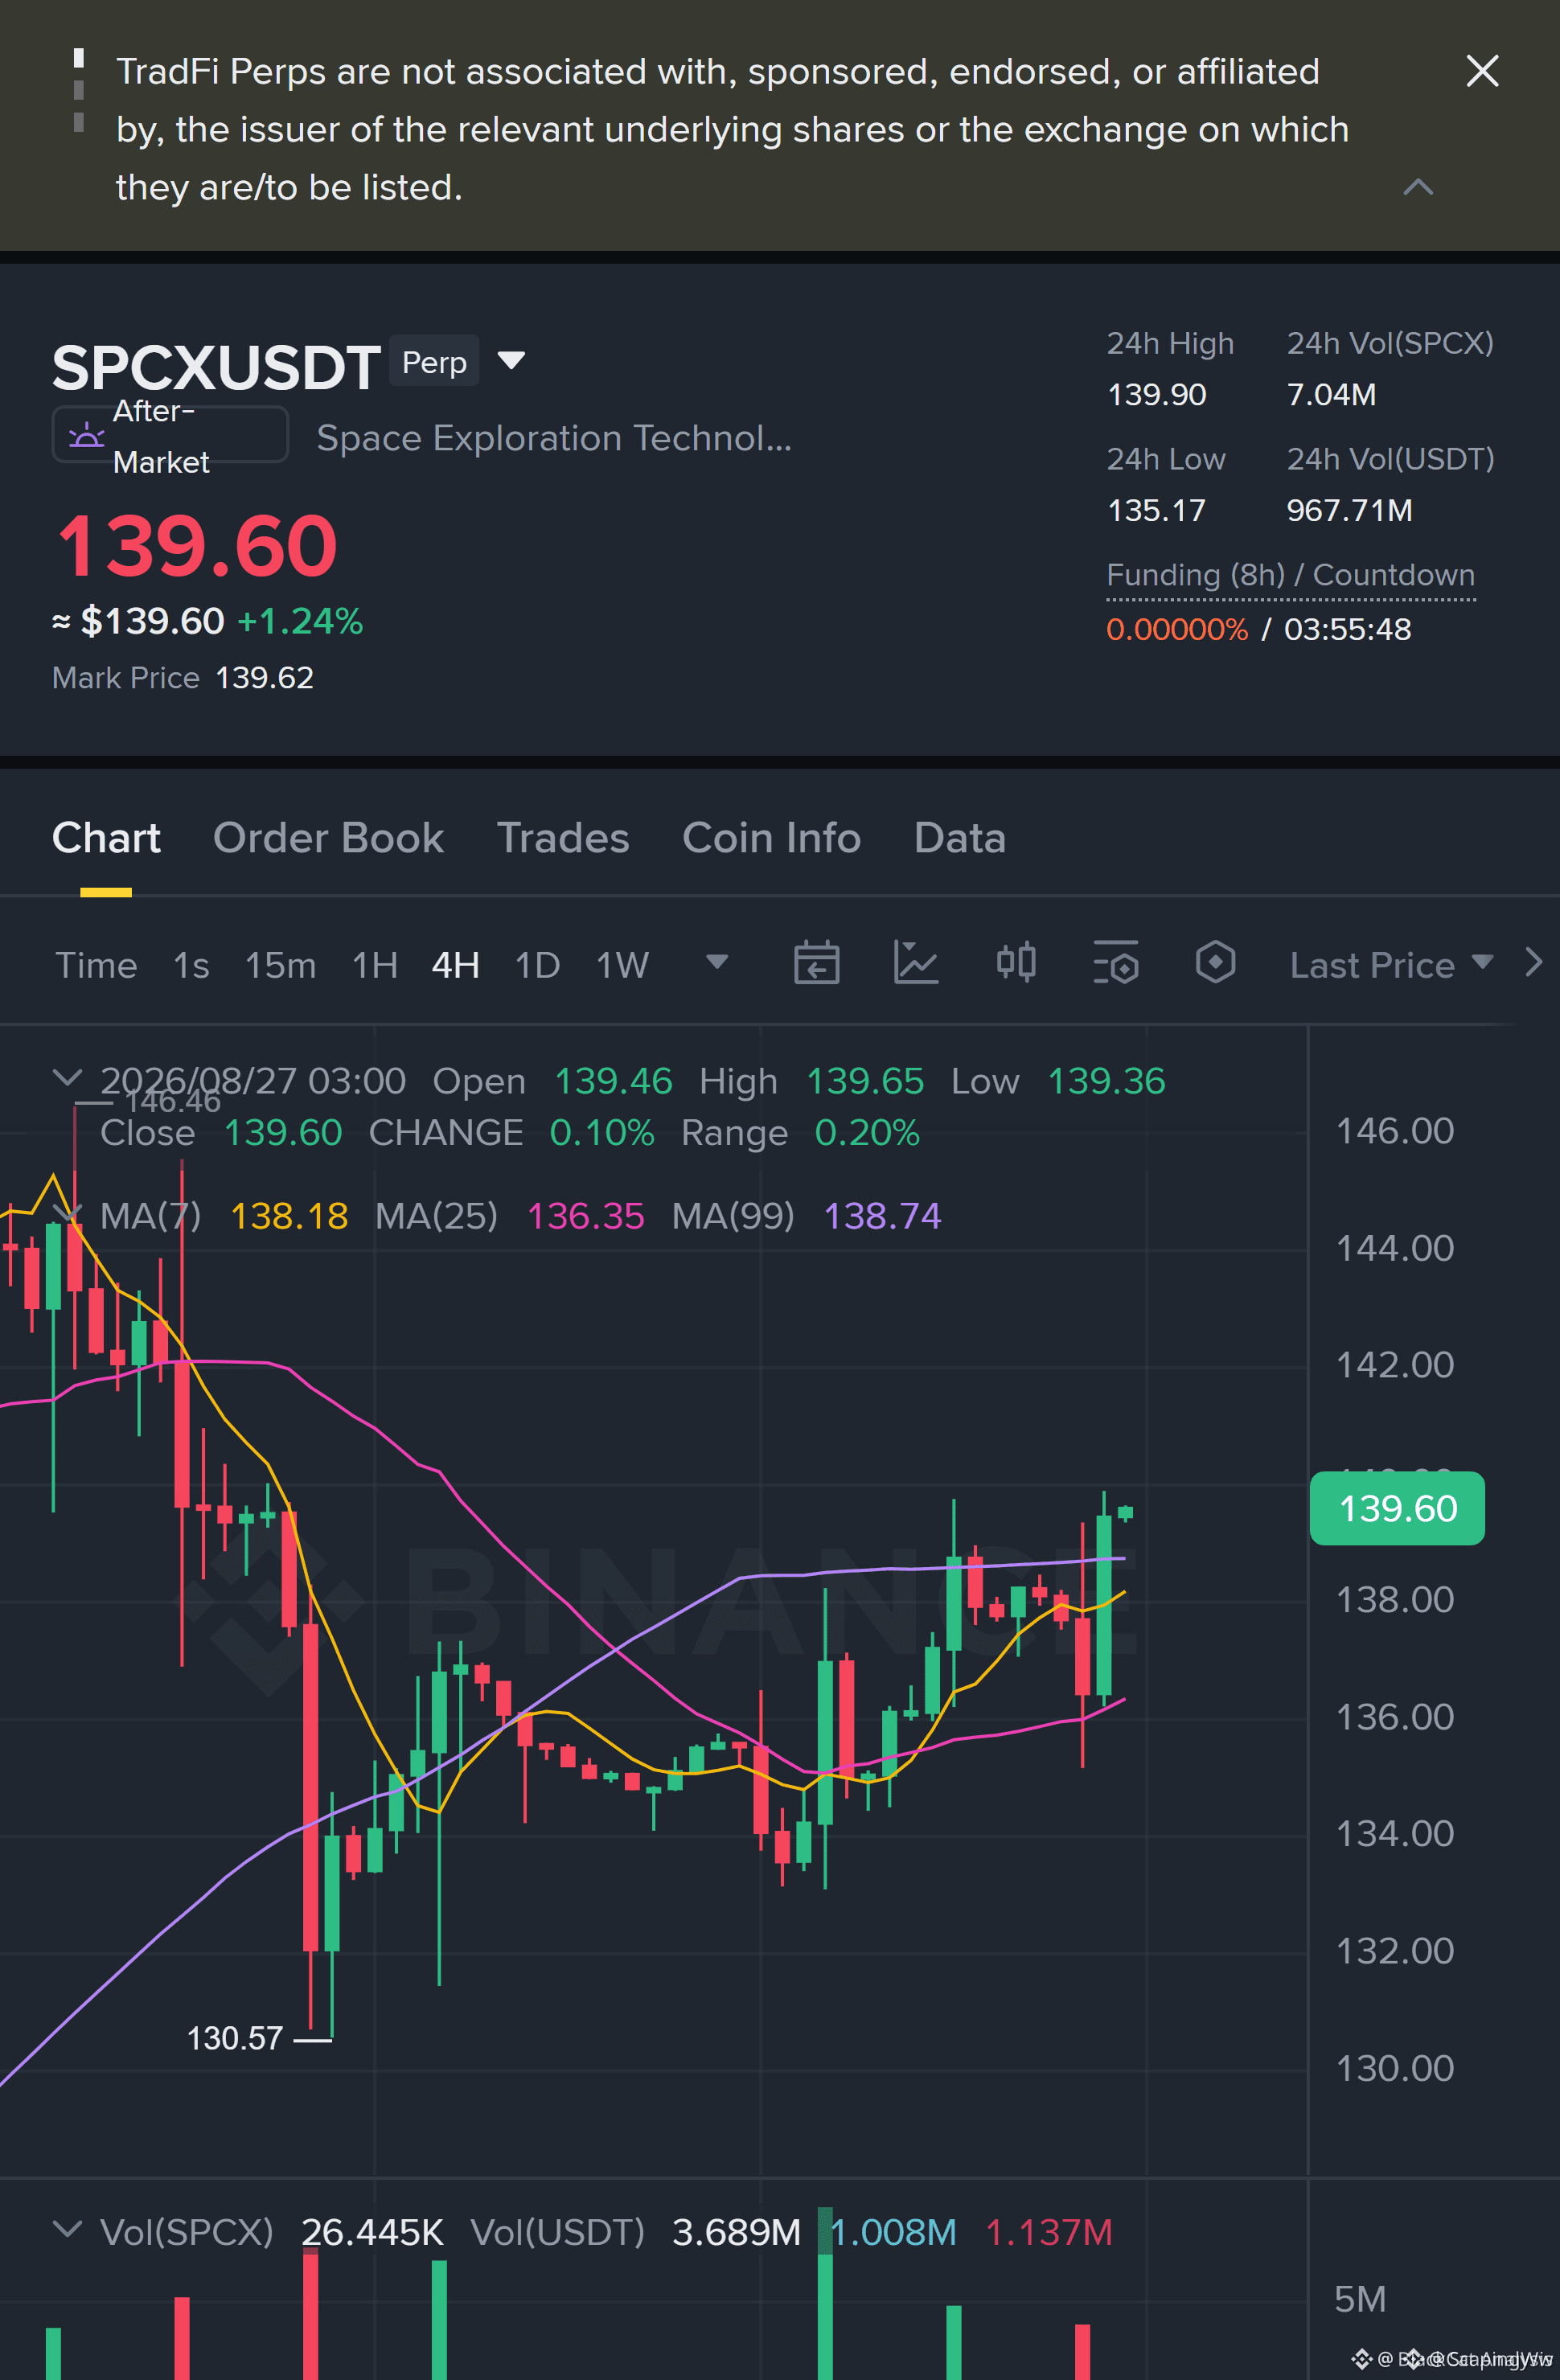Tap the MA(25) value 136.35

(585, 1216)
